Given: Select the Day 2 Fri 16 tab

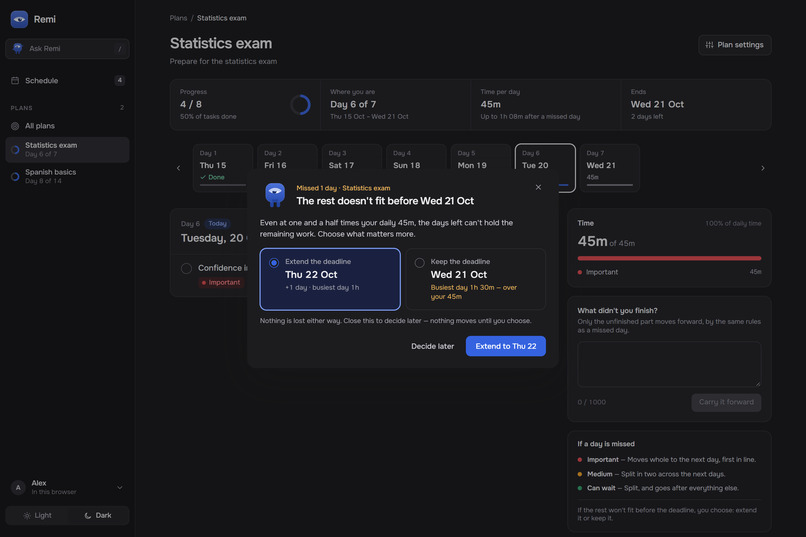Looking at the screenshot, I should pyautogui.click(x=287, y=158).
